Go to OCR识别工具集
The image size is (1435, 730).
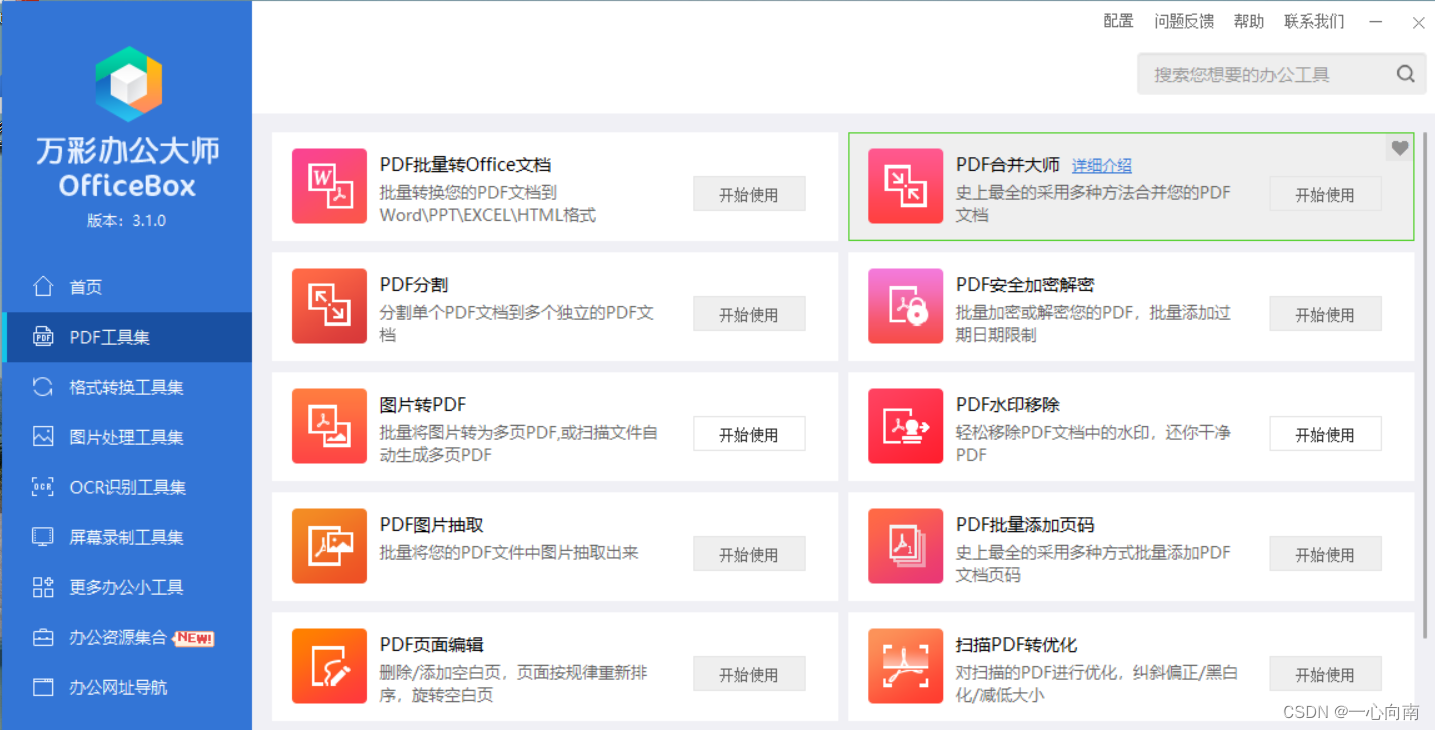click(126, 487)
